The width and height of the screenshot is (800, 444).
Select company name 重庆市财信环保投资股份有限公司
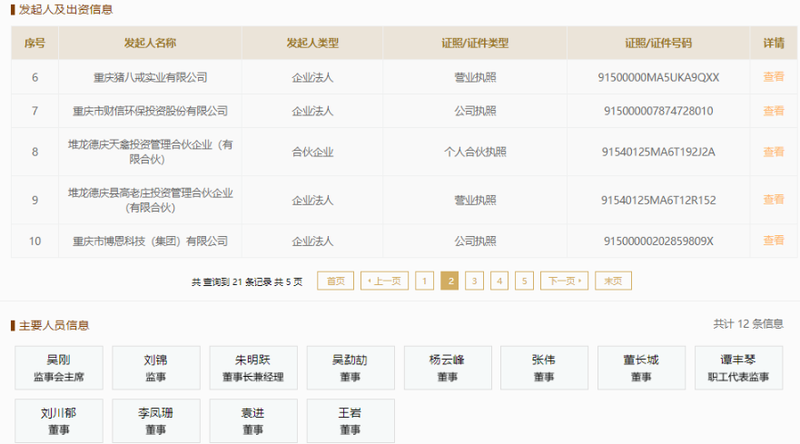click(x=150, y=111)
